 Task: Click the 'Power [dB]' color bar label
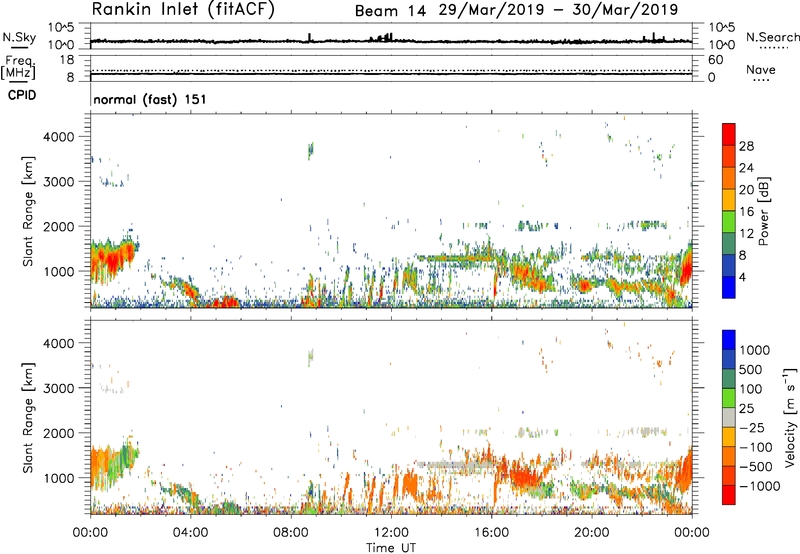click(x=763, y=211)
